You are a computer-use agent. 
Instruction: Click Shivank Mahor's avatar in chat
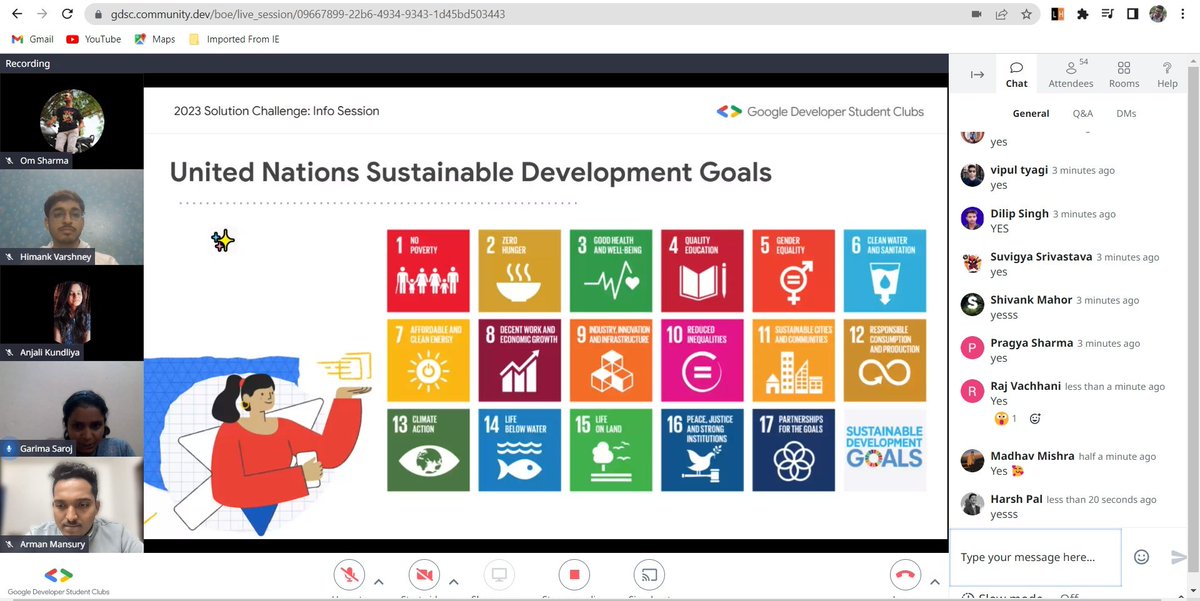[972, 305]
